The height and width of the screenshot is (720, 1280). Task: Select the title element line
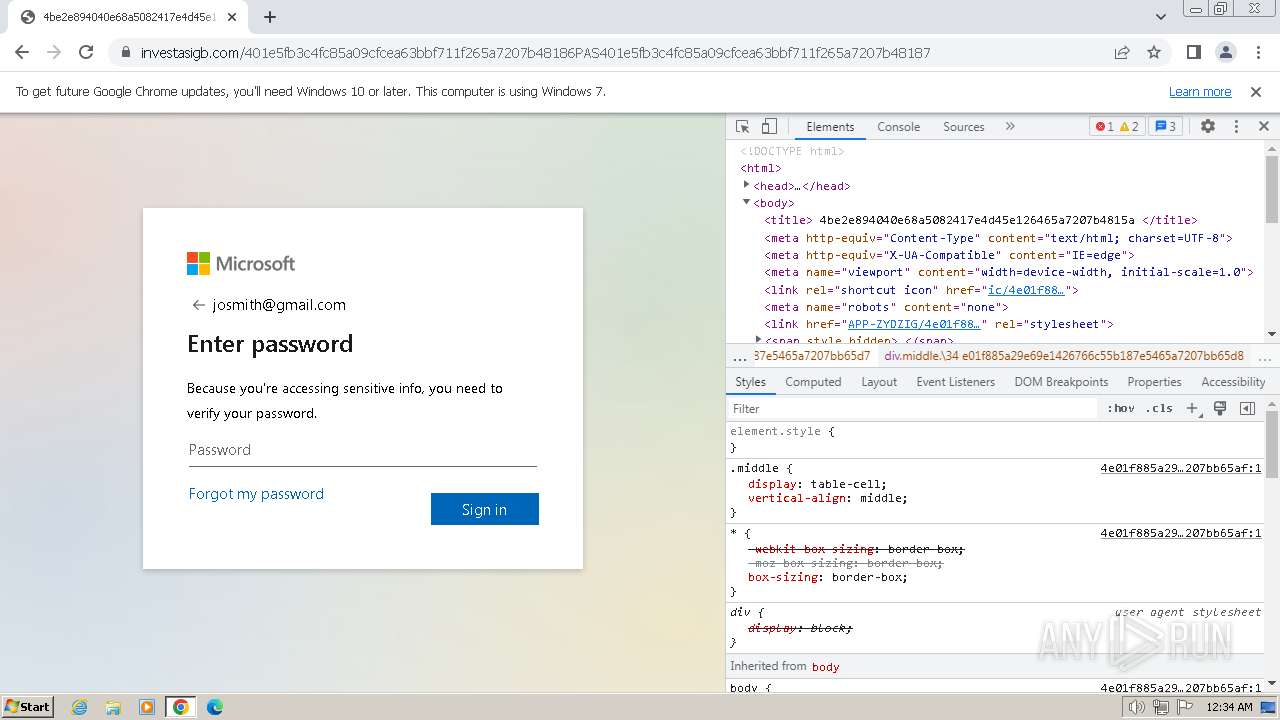pos(981,220)
